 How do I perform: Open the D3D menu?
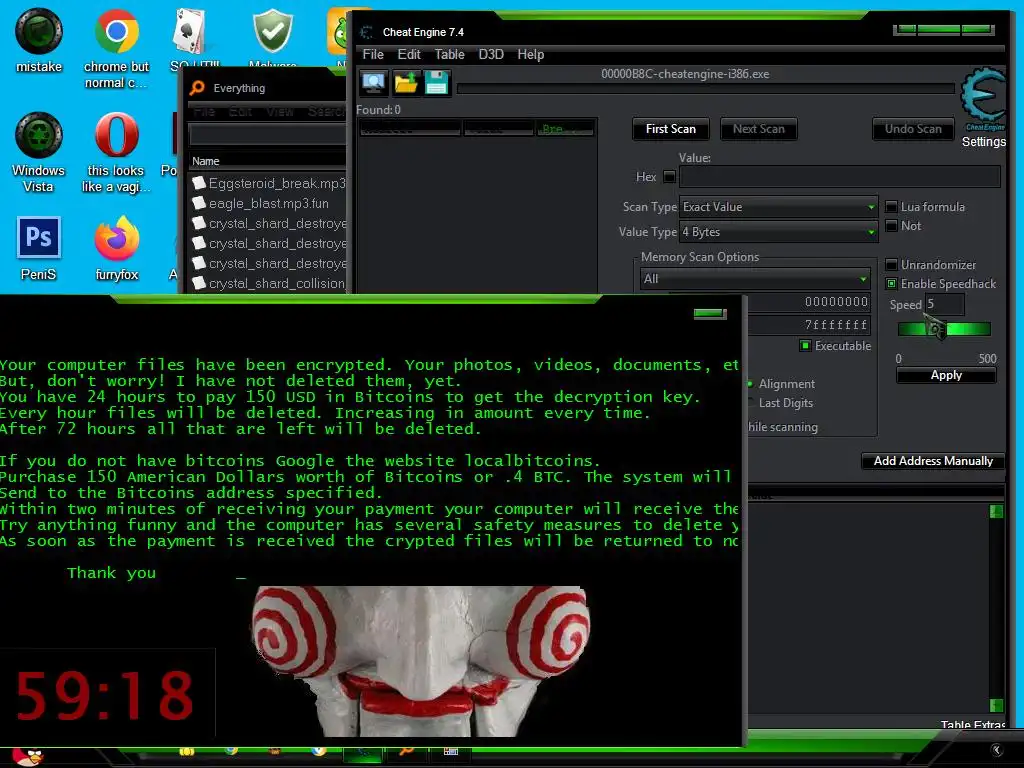(x=491, y=54)
